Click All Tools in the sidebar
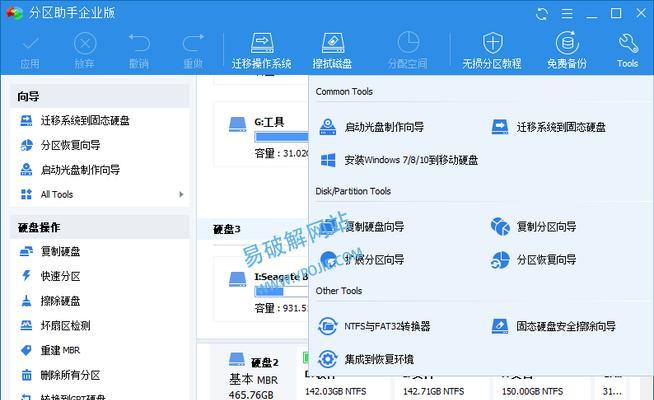Image resolution: width=654 pixels, height=400 pixels. pos(57,194)
